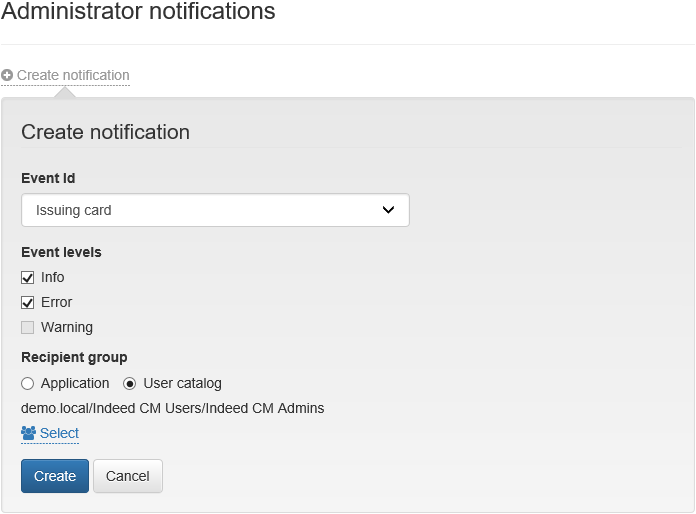
Task: Click the Recipient group section label
Action: coord(74,357)
